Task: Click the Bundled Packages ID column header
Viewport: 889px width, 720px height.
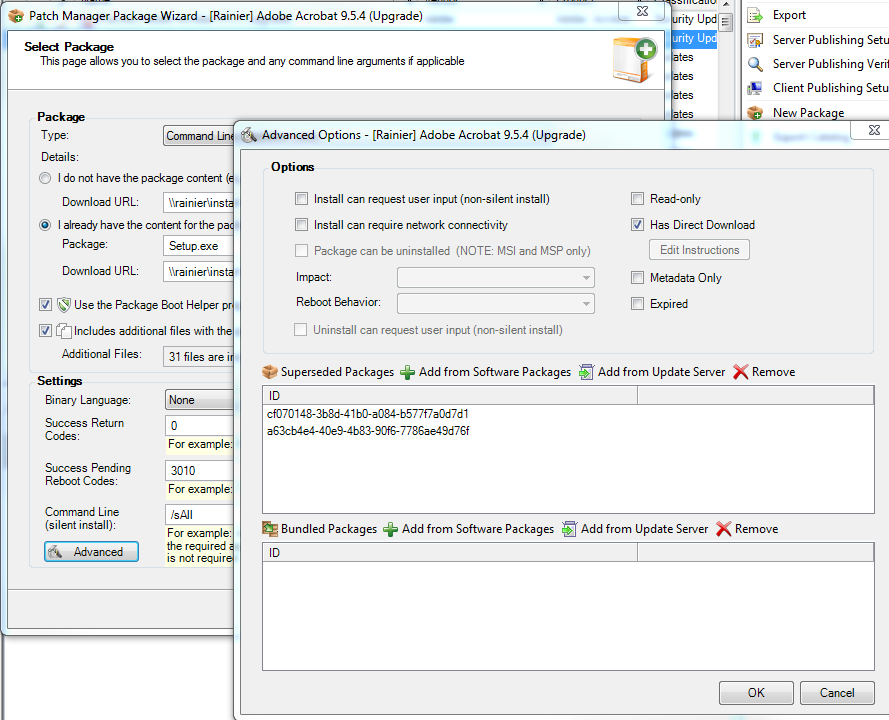Action: tap(450, 553)
